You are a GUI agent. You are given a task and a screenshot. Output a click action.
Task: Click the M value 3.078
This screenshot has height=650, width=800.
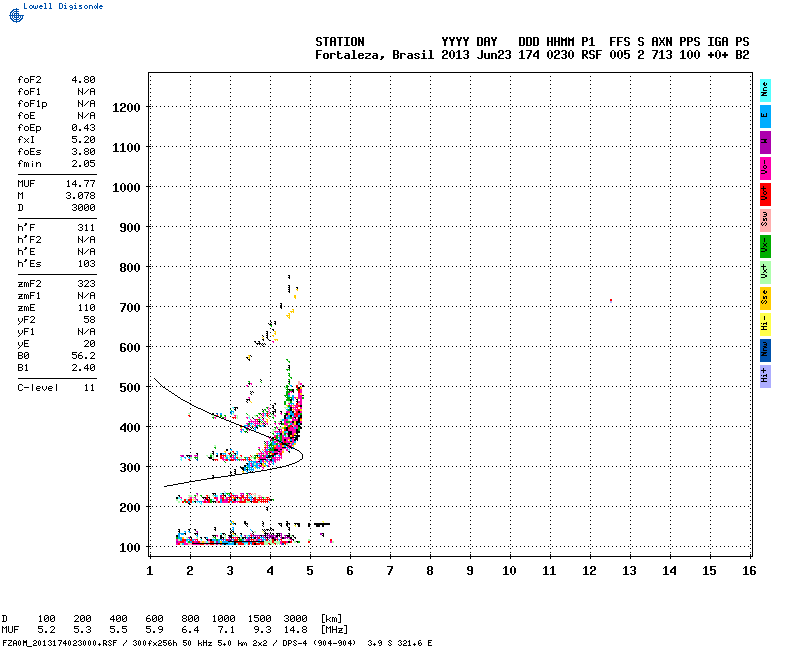tap(81, 195)
